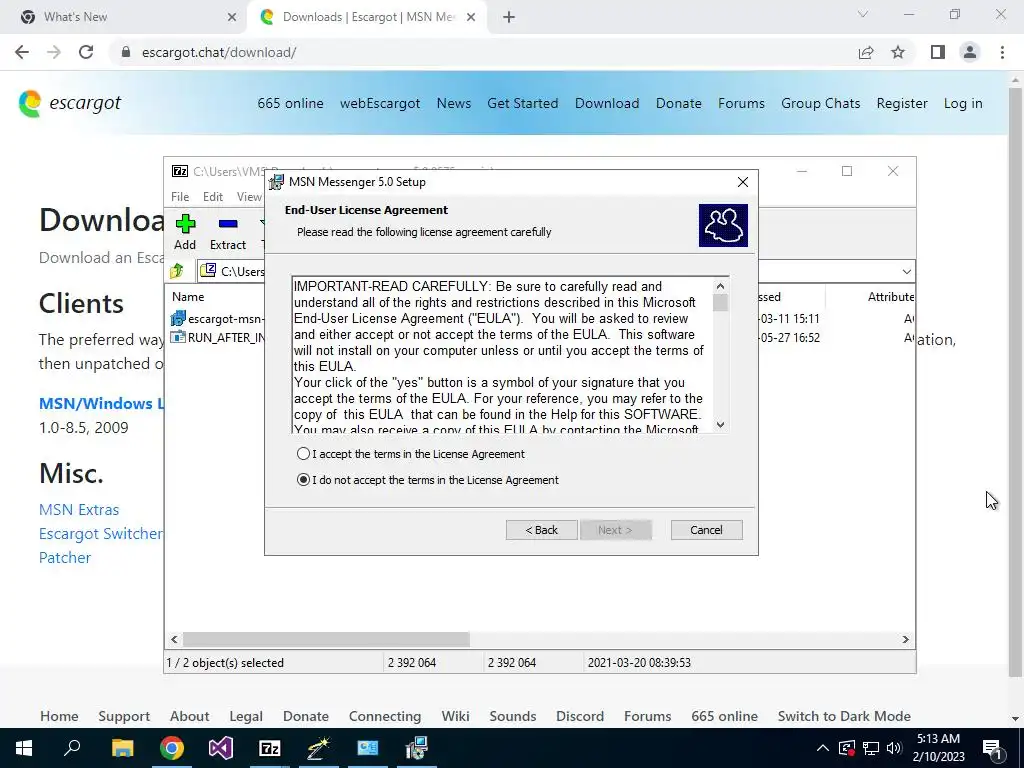Select the escargot-msn file in 7-Zip list
This screenshot has height=768, width=1024.
217,319
